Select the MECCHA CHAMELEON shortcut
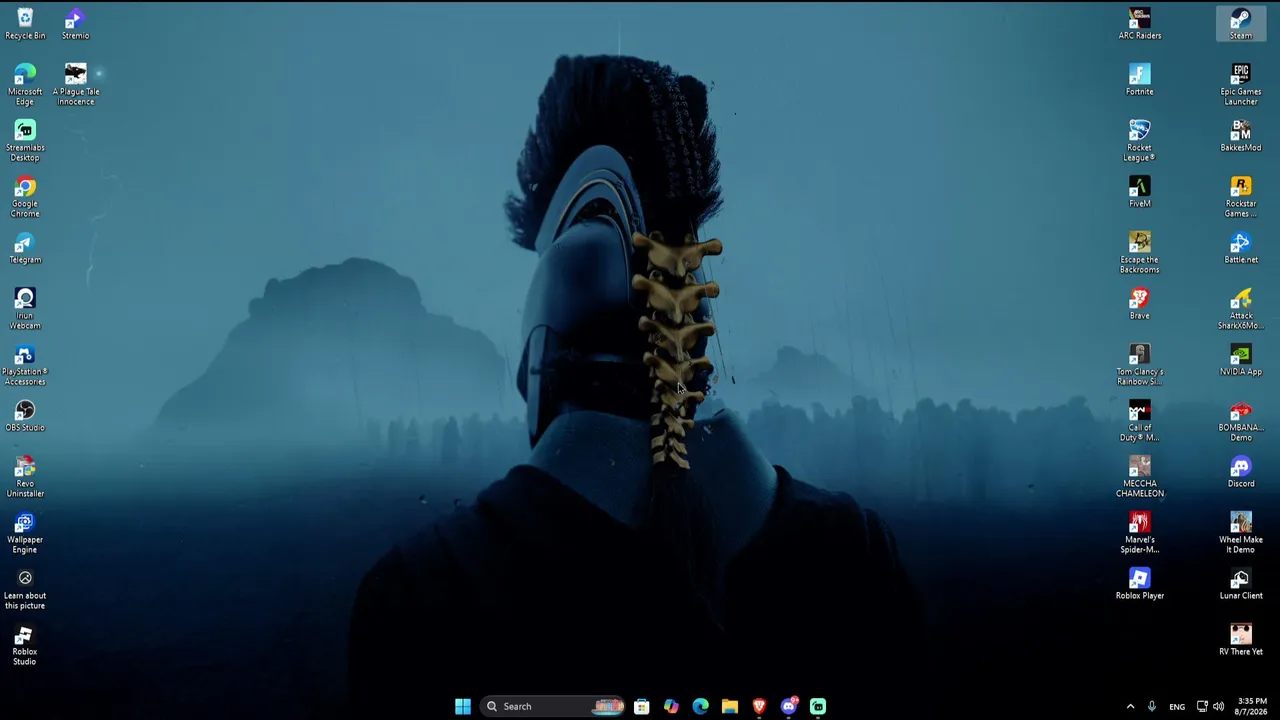This screenshot has height=720, width=1280. (x=1140, y=477)
